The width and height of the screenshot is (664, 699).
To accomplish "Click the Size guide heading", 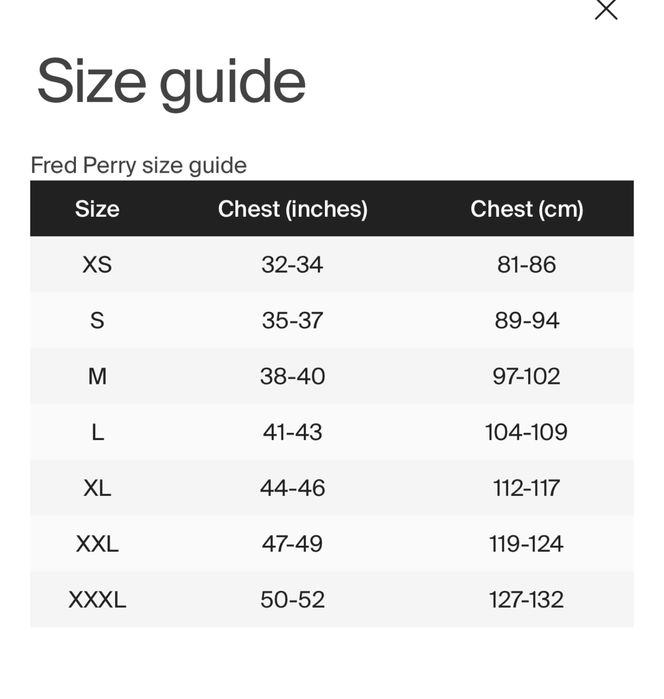I will click(172, 83).
